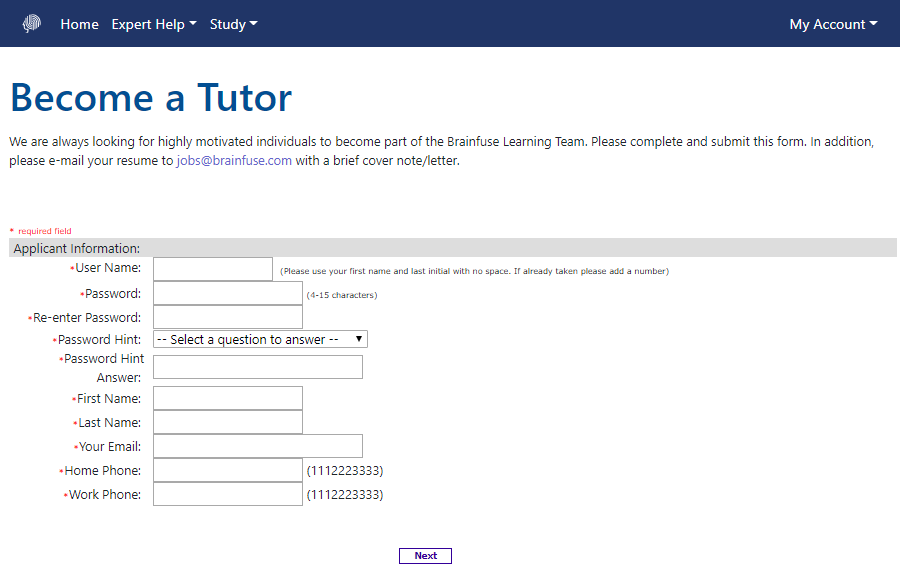The image size is (900, 578).
Task: Click the Brainfuse fingerprint logo icon
Action: click(x=32, y=24)
